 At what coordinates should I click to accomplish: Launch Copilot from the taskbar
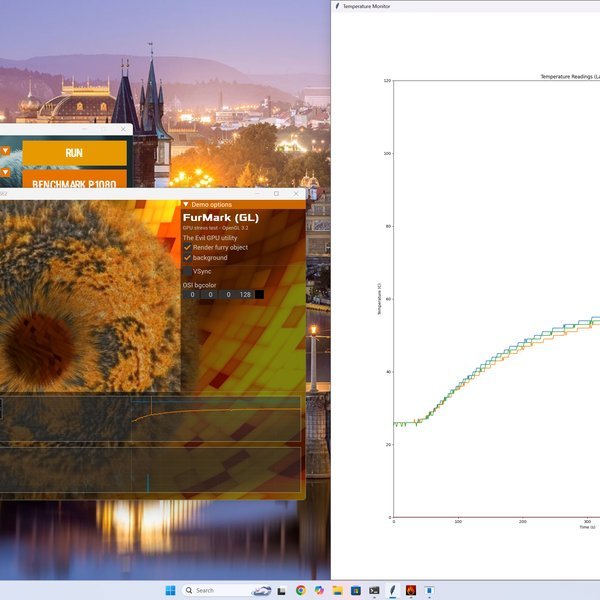(x=319, y=590)
